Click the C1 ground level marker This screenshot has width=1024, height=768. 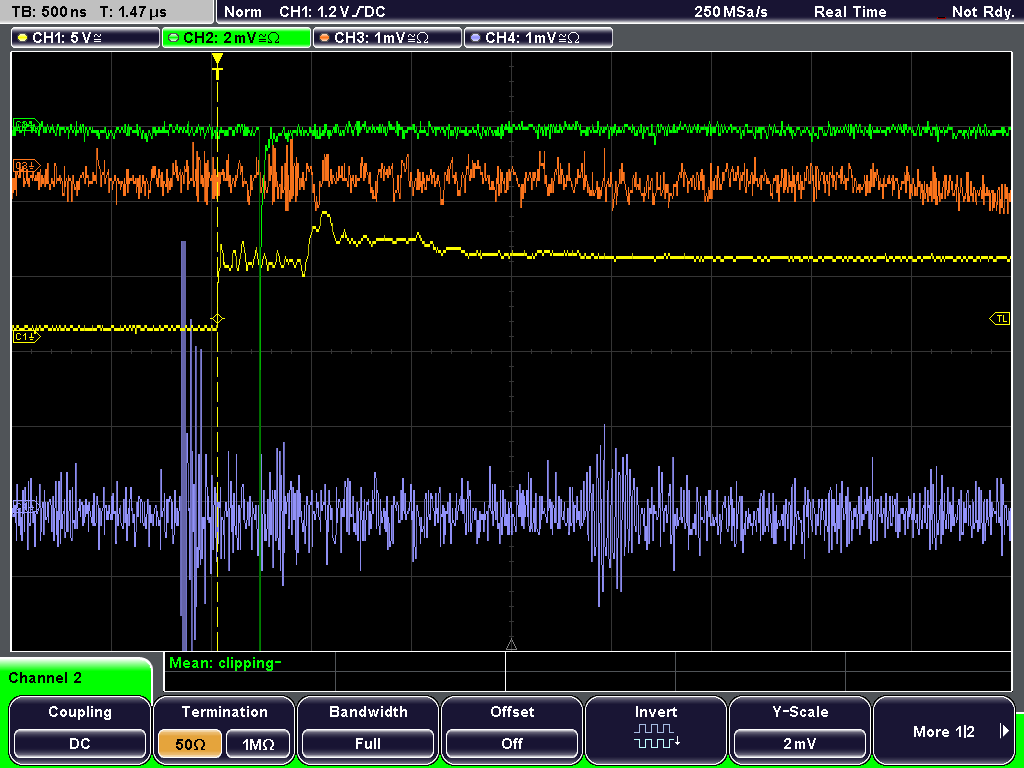coord(27,337)
